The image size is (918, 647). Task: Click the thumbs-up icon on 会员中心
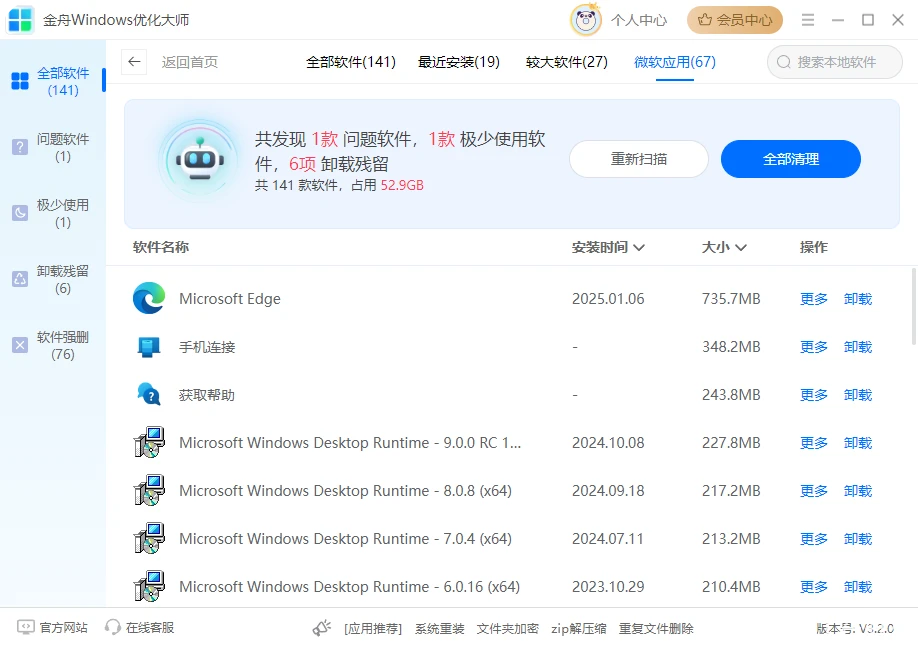click(x=704, y=20)
